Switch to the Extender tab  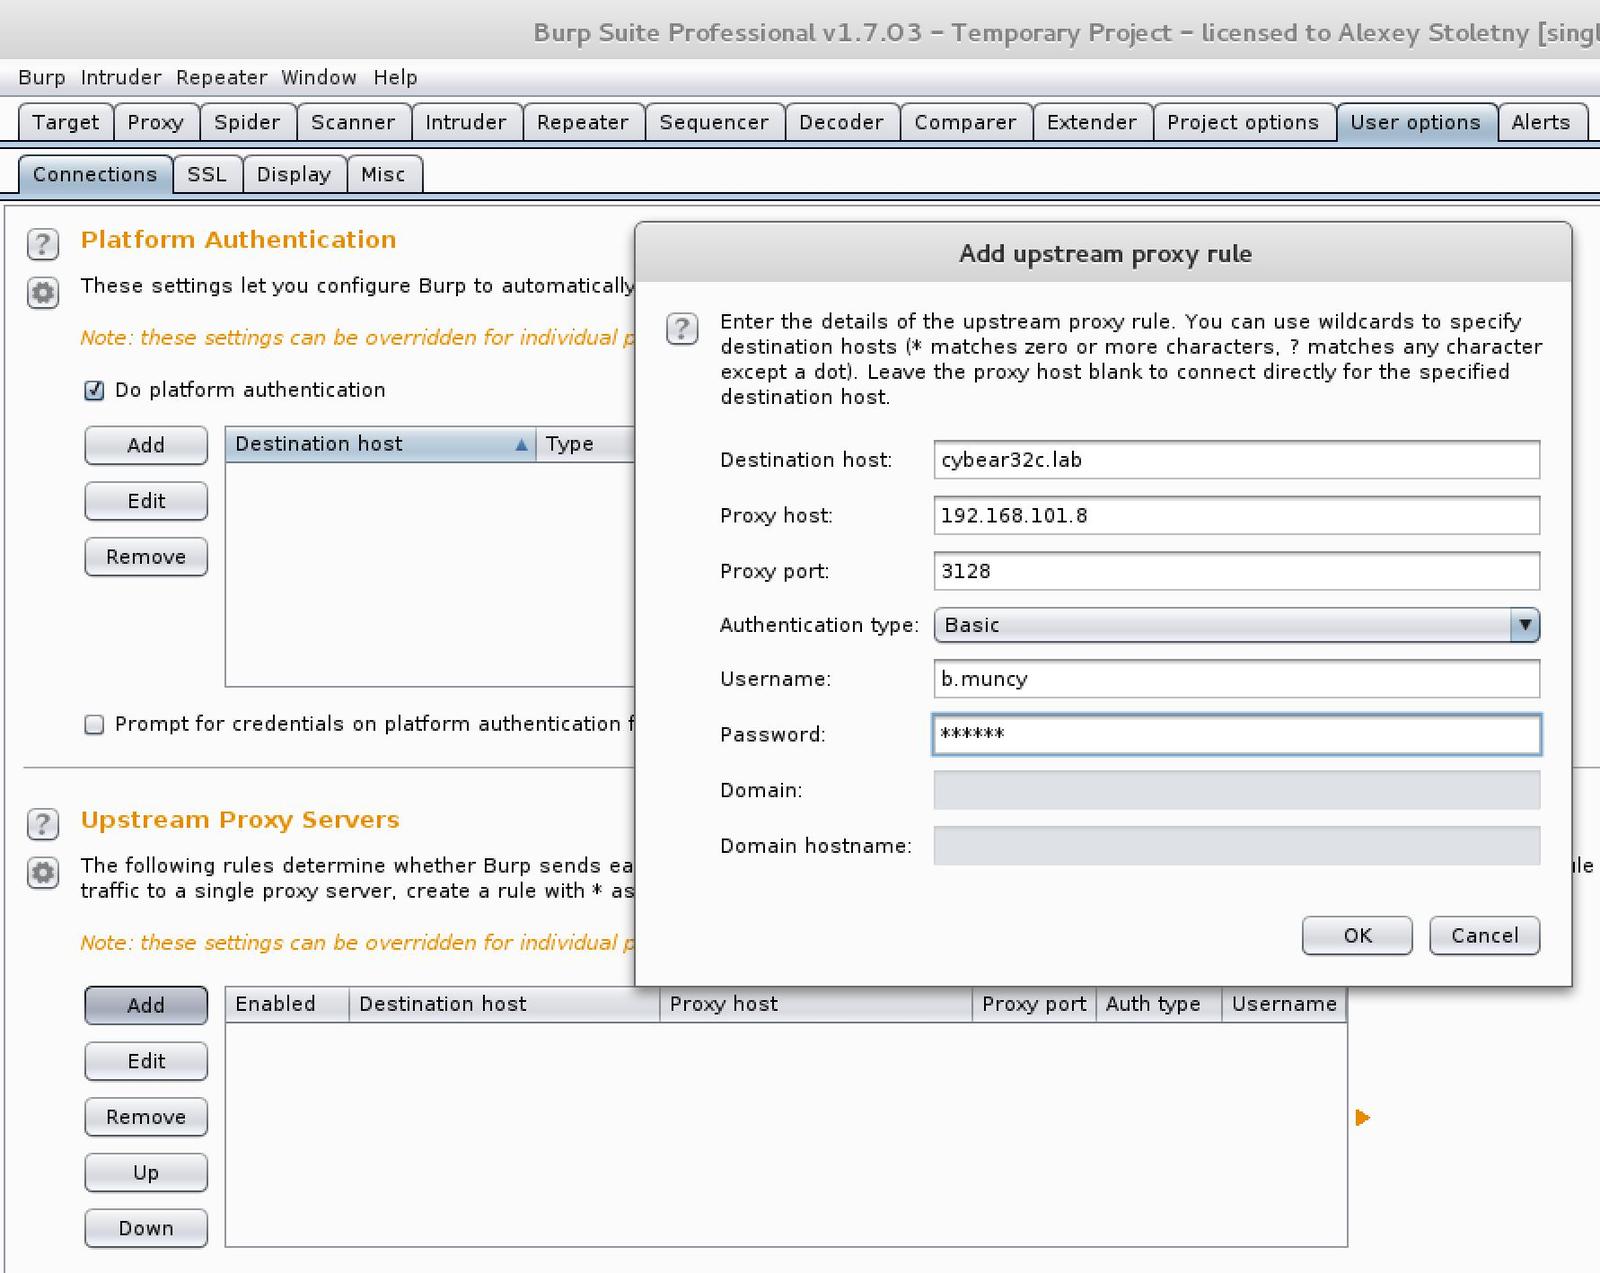pyautogui.click(x=1092, y=122)
